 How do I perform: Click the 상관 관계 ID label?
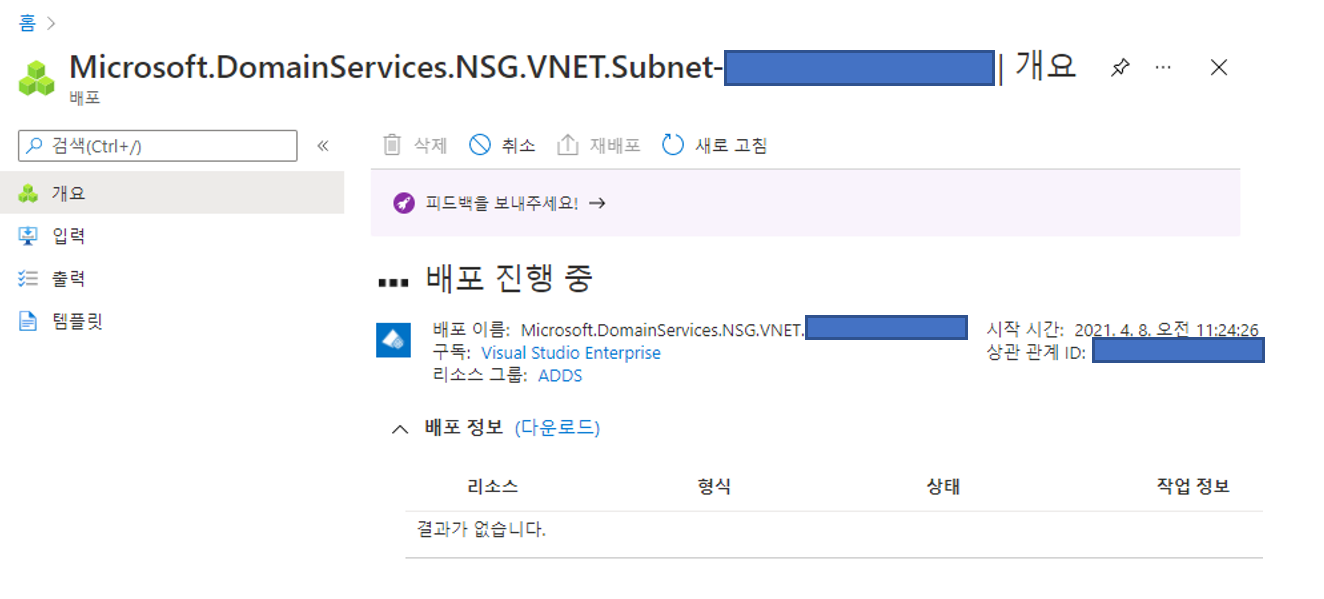coord(1036,353)
